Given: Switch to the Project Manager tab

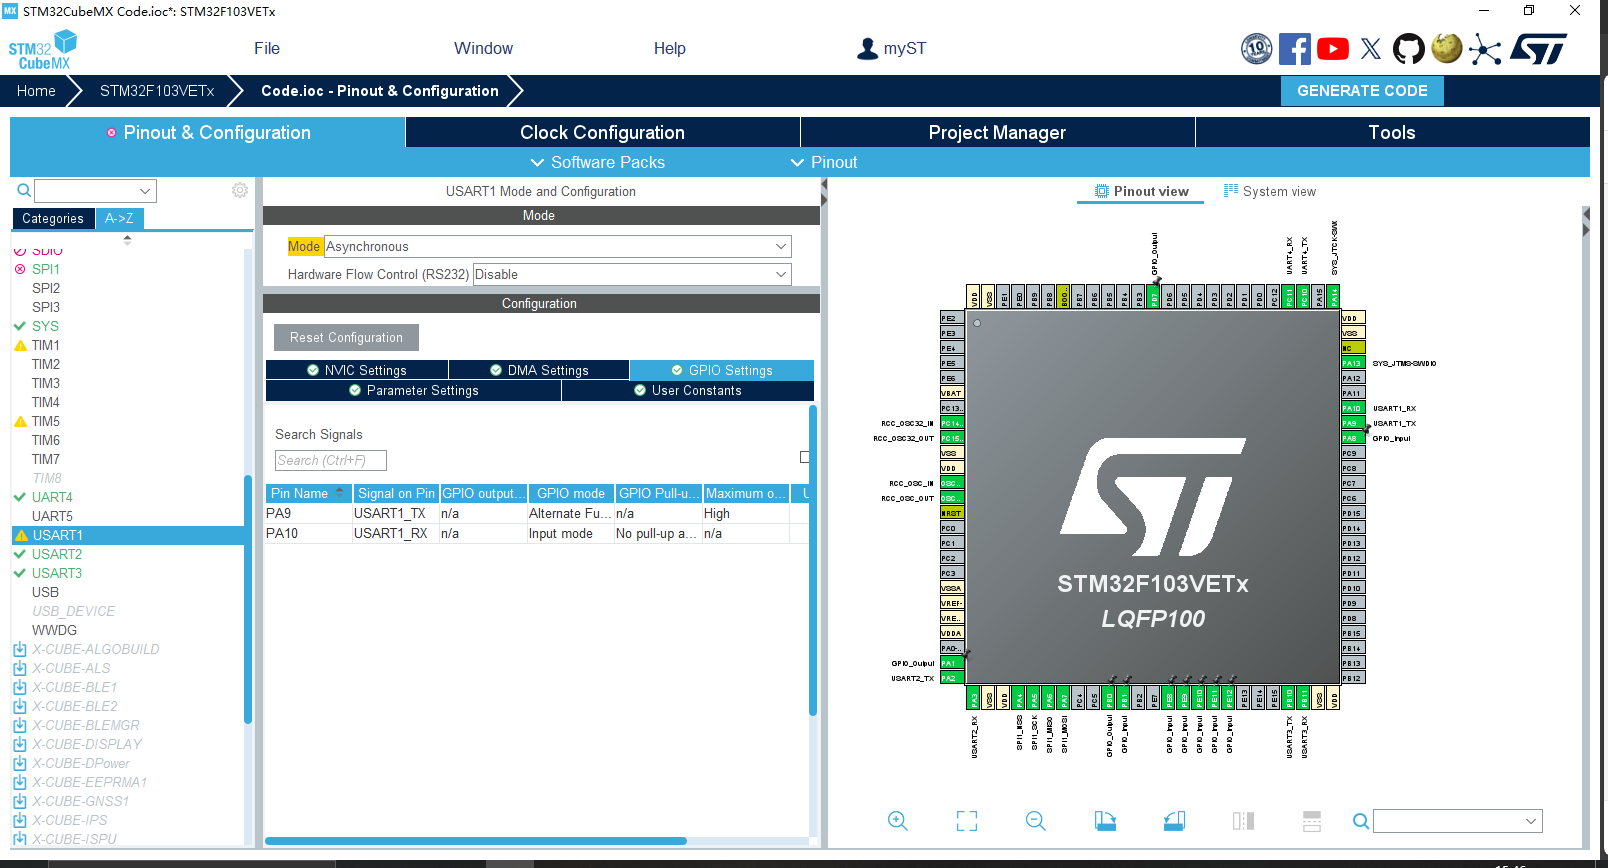Looking at the screenshot, I should tap(997, 132).
